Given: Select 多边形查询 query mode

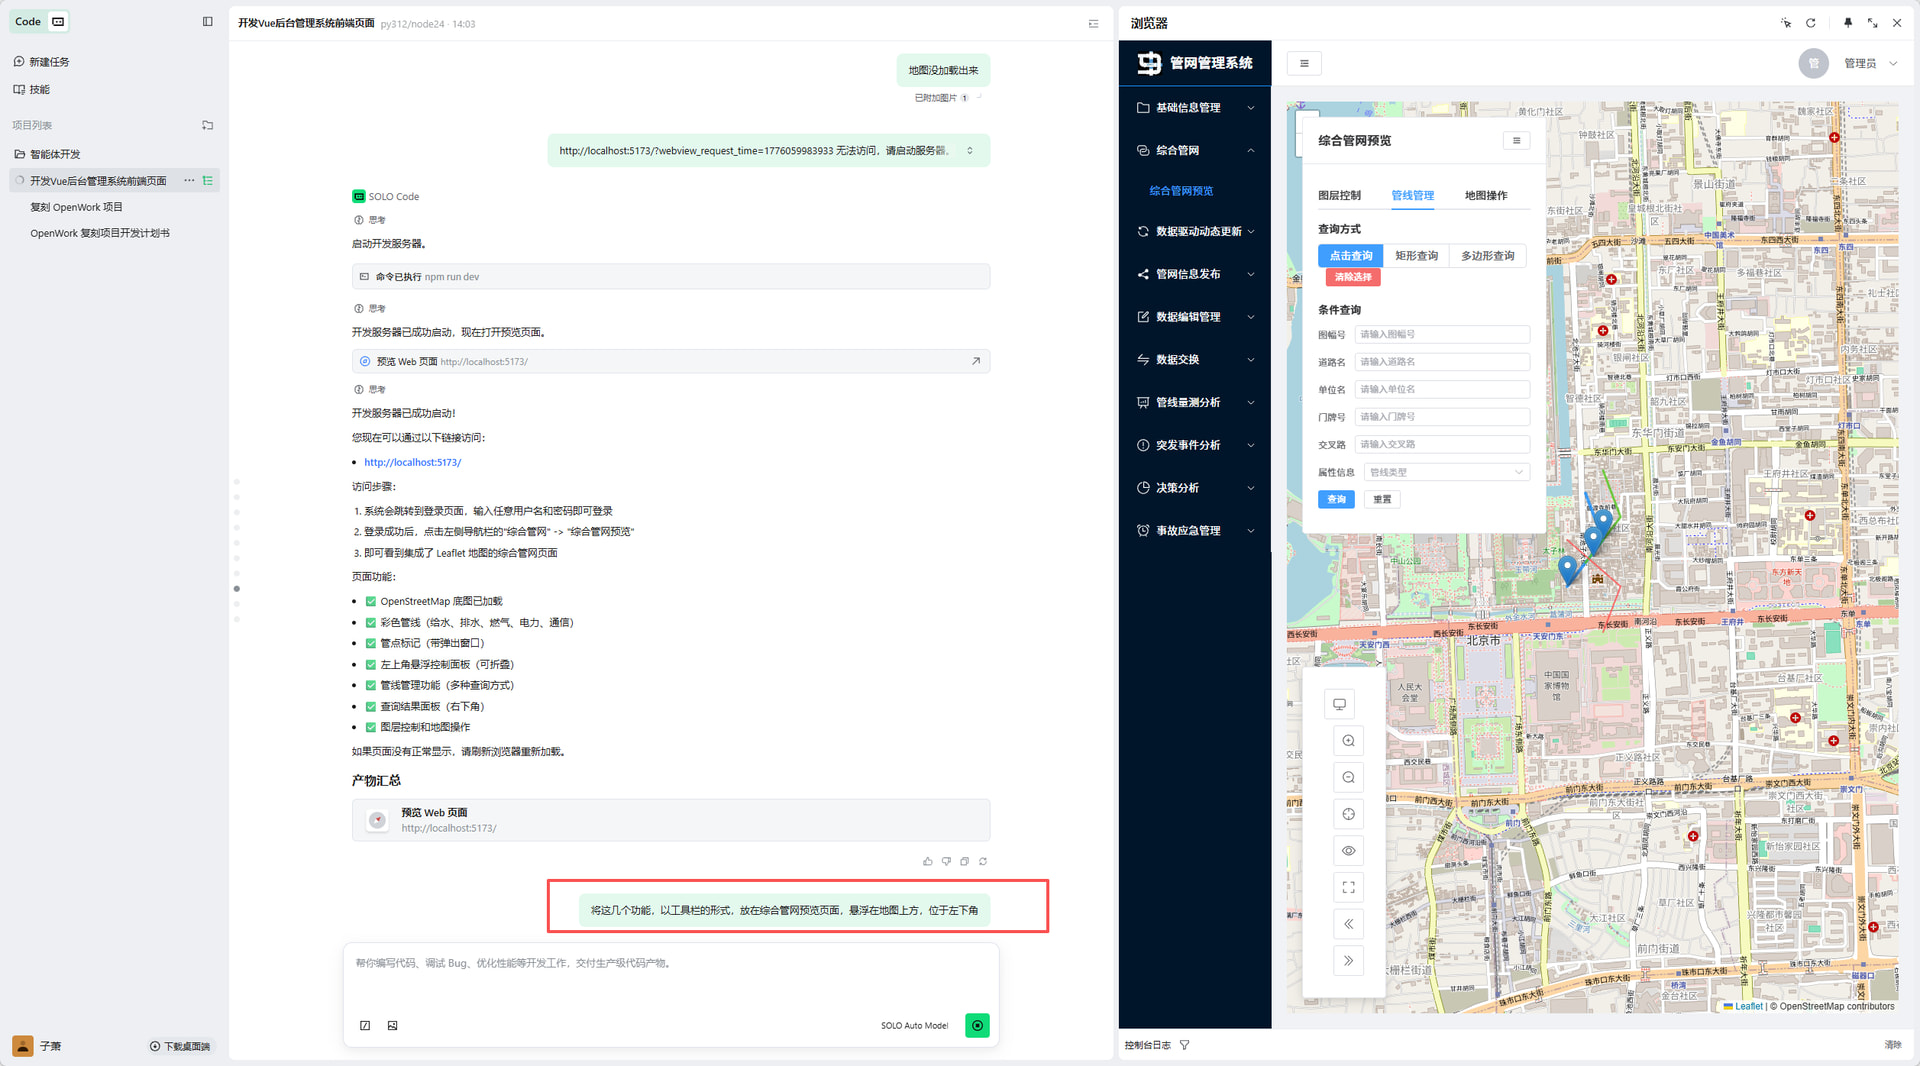Looking at the screenshot, I should click(x=1487, y=256).
